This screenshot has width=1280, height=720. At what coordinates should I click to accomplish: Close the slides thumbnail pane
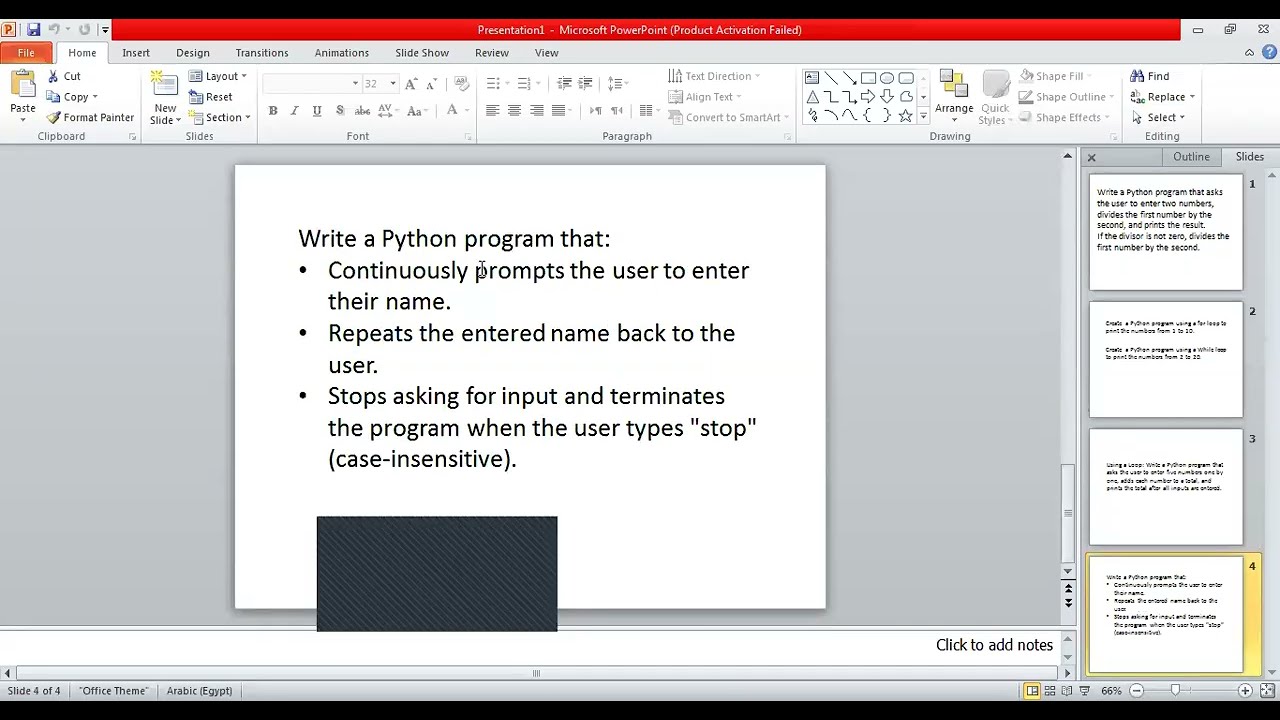(1092, 158)
